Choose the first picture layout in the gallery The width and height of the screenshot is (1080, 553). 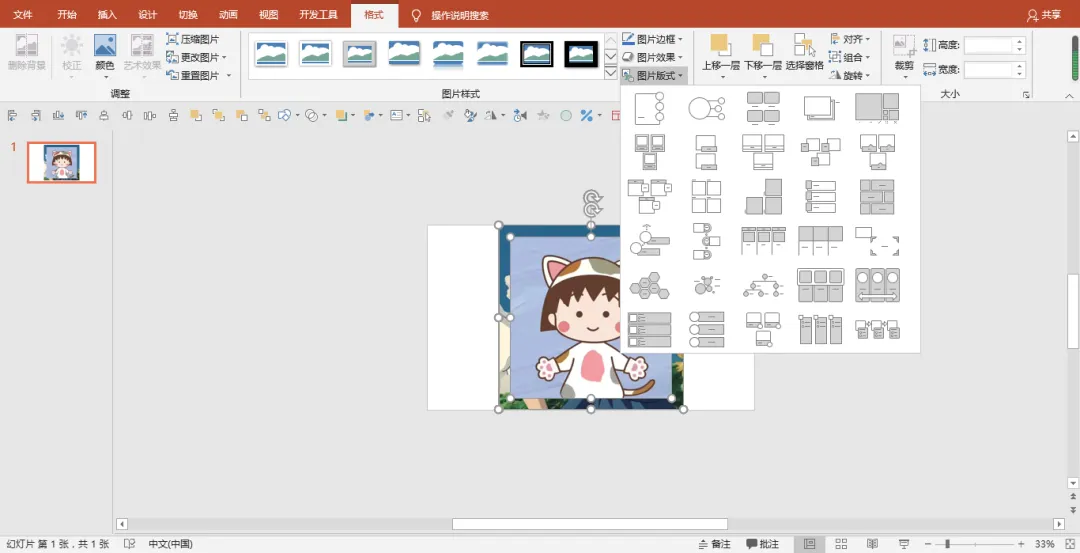pyautogui.click(x=649, y=108)
